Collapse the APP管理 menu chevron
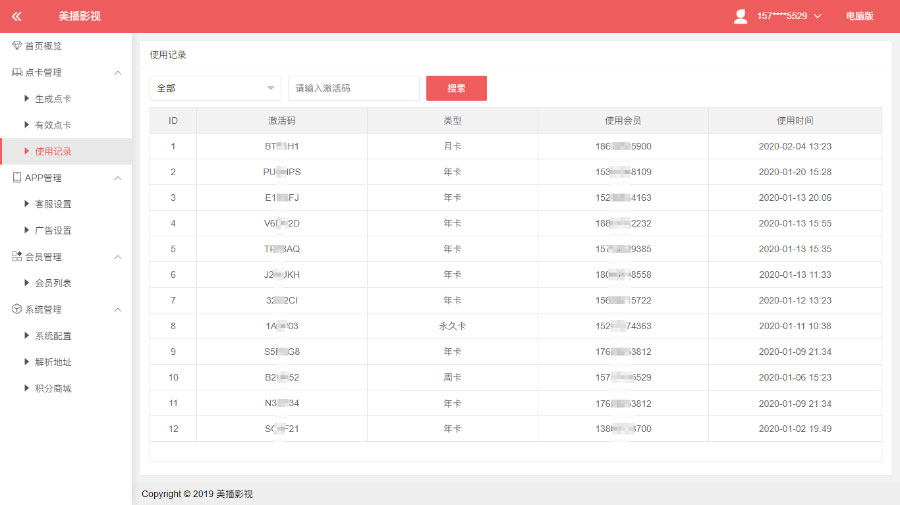This screenshot has height=505, width=900. [118, 178]
